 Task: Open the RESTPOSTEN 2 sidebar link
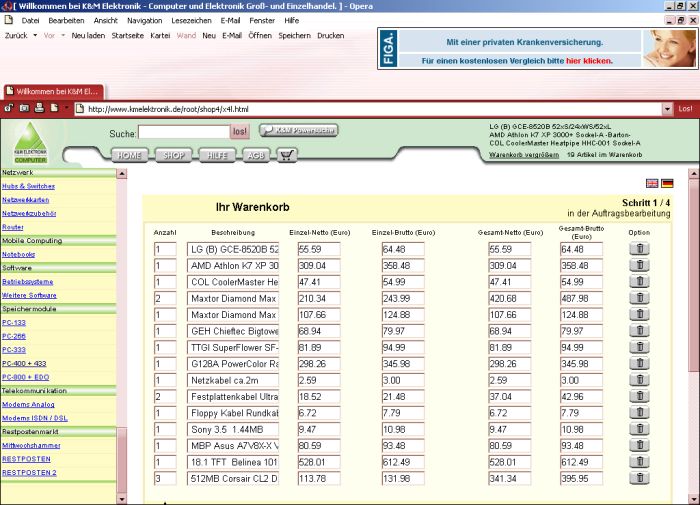pyautogui.click(x=29, y=472)
